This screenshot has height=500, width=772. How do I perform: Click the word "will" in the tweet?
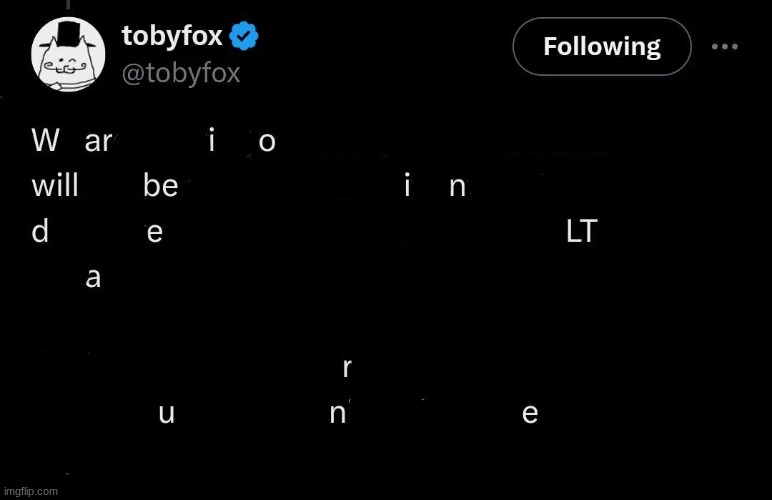click(54, 187)
